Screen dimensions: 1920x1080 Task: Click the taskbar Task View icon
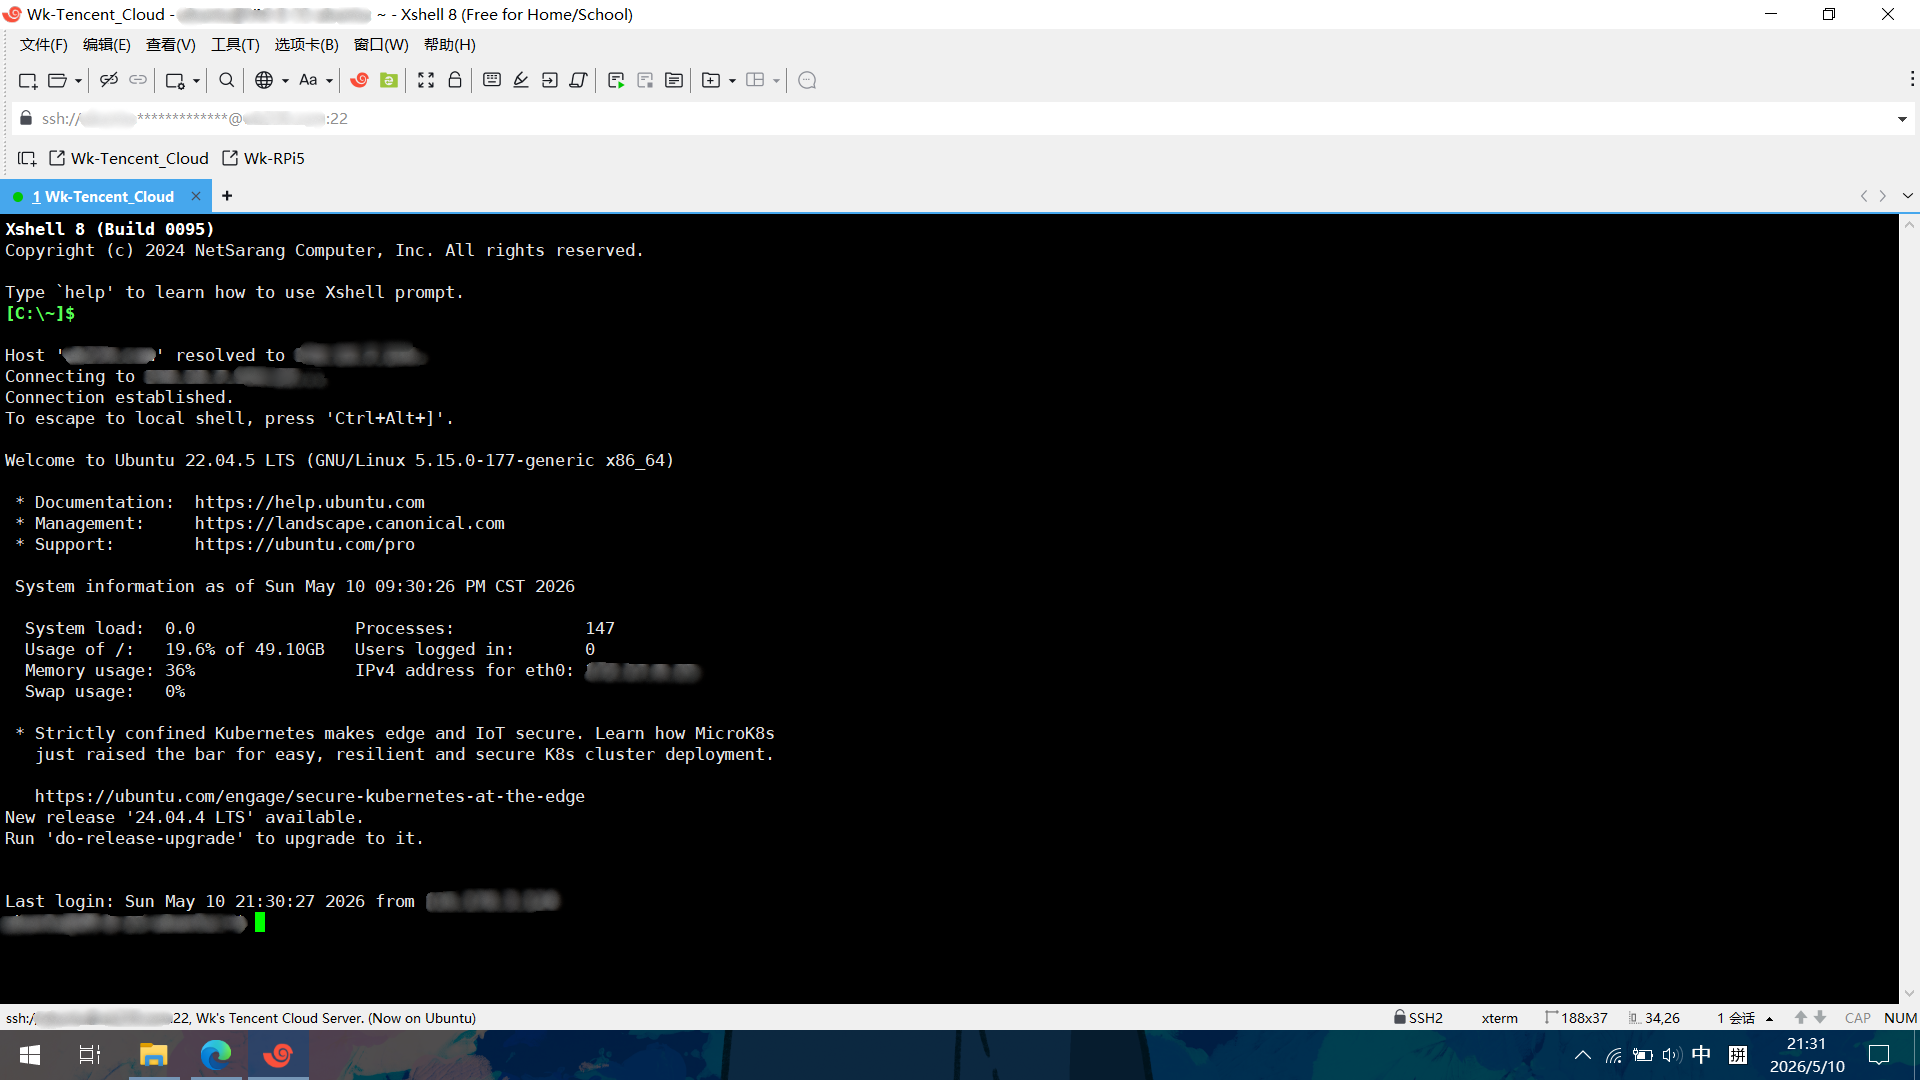point(90,1055)
